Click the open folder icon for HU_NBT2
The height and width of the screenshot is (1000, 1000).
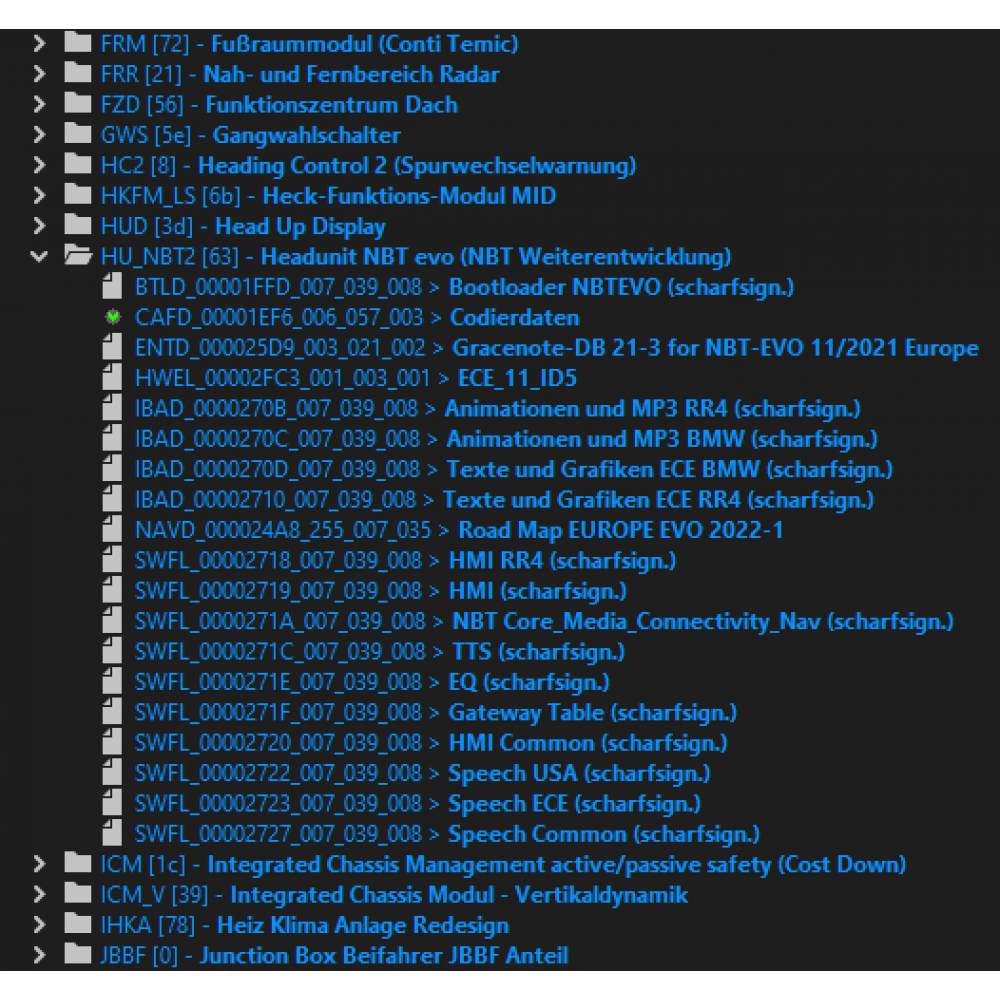78,257
